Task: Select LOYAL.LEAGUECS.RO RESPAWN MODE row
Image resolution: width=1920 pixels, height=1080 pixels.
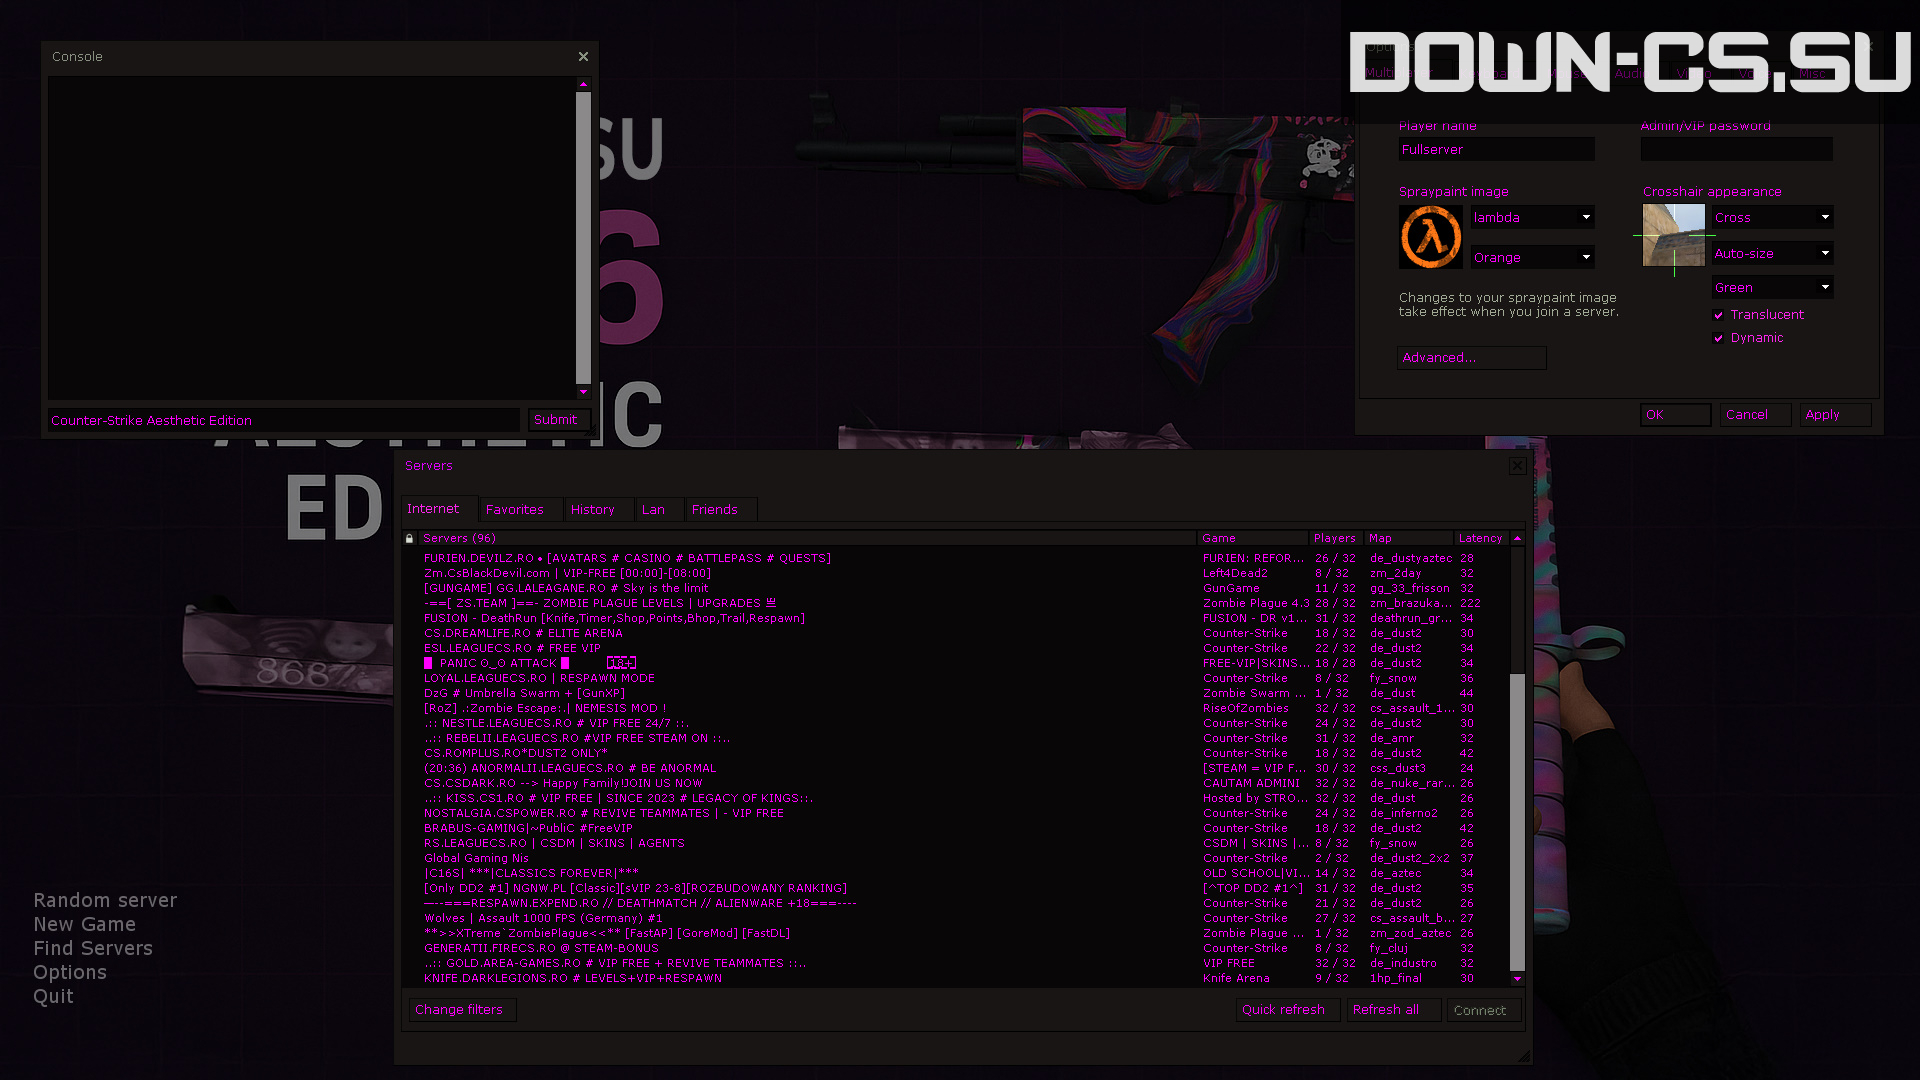Action: point(955,678)
